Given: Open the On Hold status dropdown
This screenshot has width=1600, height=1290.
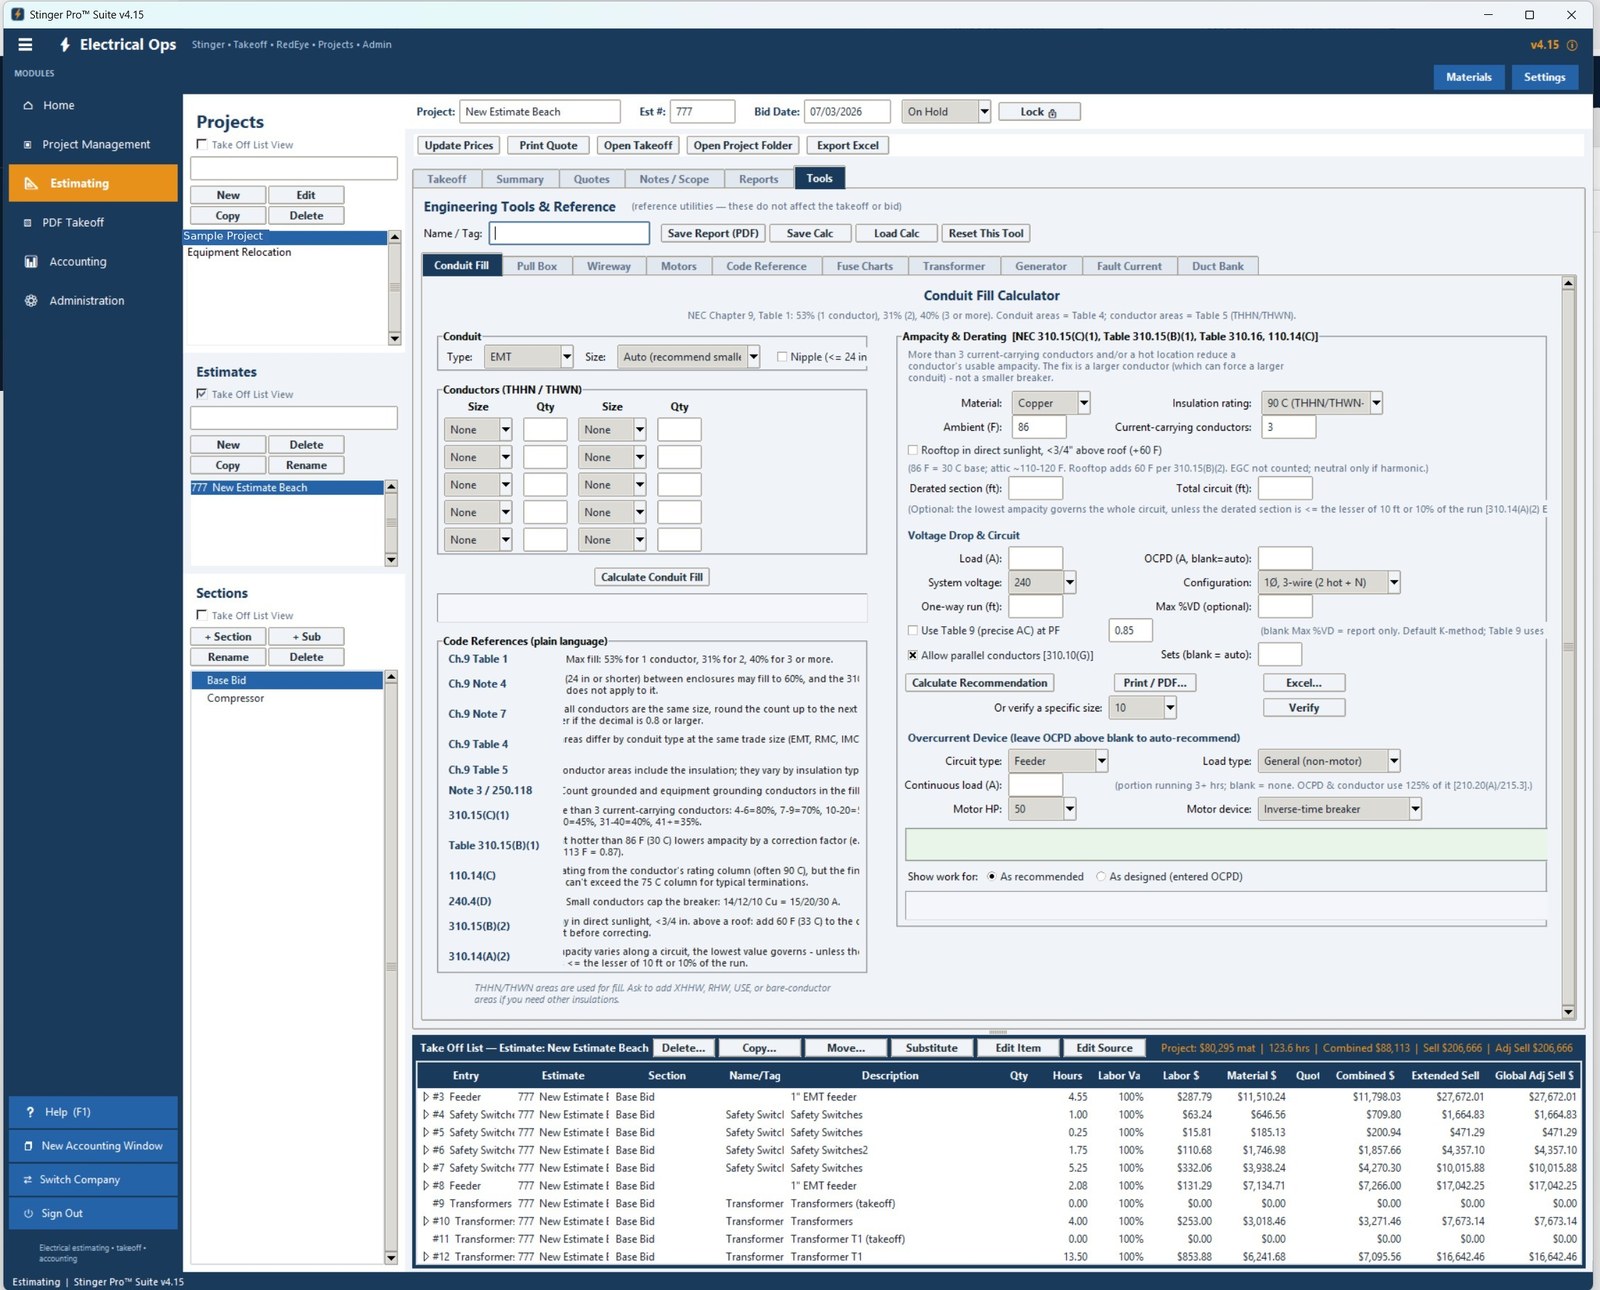Looking at the screenshot, I should coord(984,112).
